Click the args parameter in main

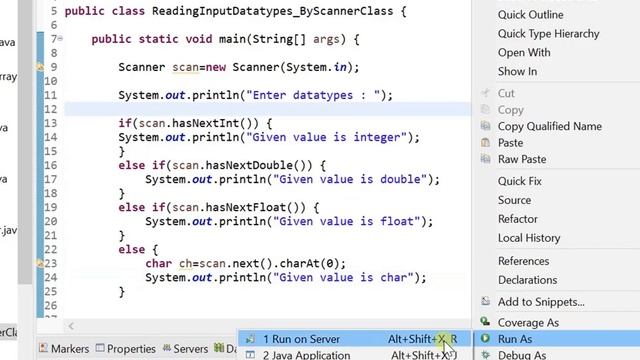point(326,40)
